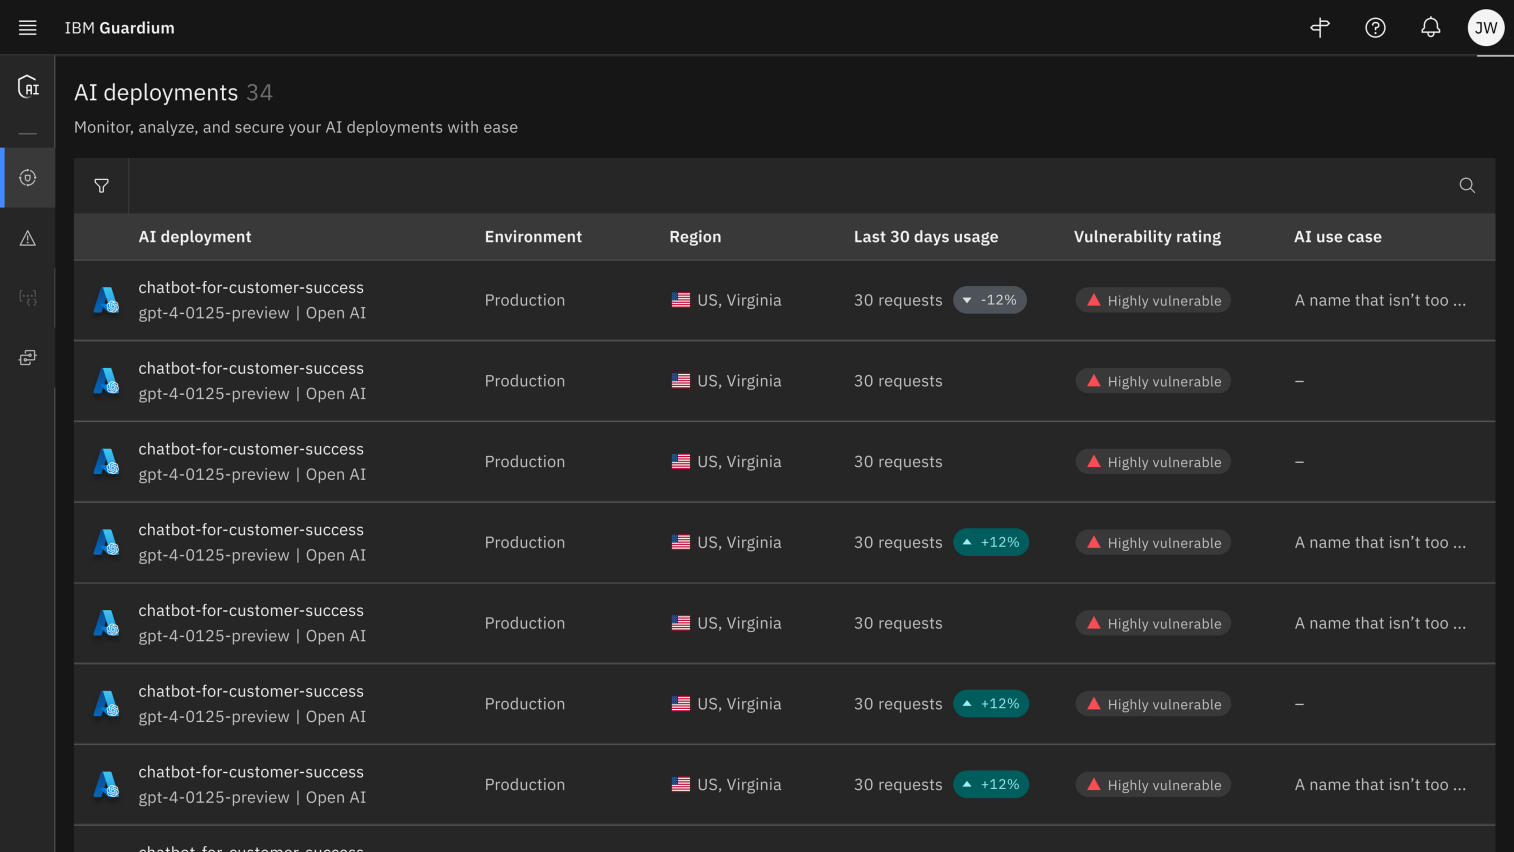Viewport: 1514px width, 852px height.
Task: Click the AI security shield sidebar icon
Action: click(x=28, y=87)
